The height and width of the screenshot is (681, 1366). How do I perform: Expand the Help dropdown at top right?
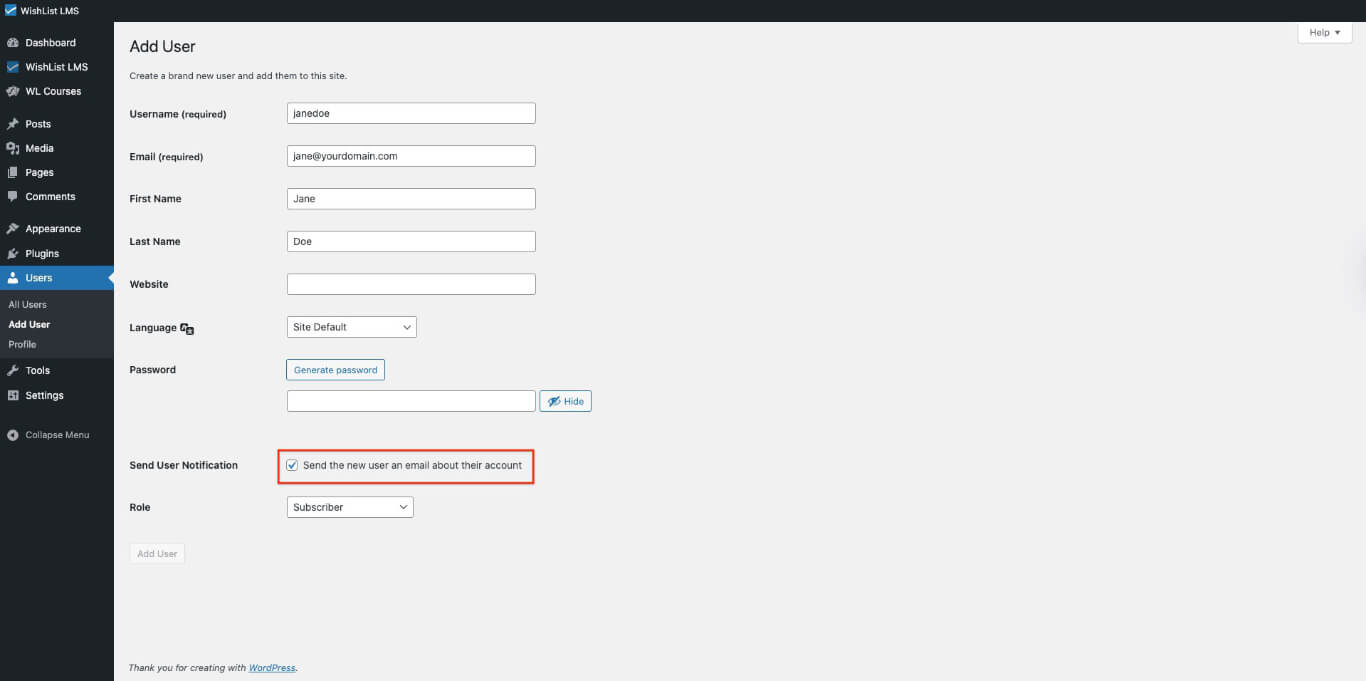click(x=1323, y=32)
